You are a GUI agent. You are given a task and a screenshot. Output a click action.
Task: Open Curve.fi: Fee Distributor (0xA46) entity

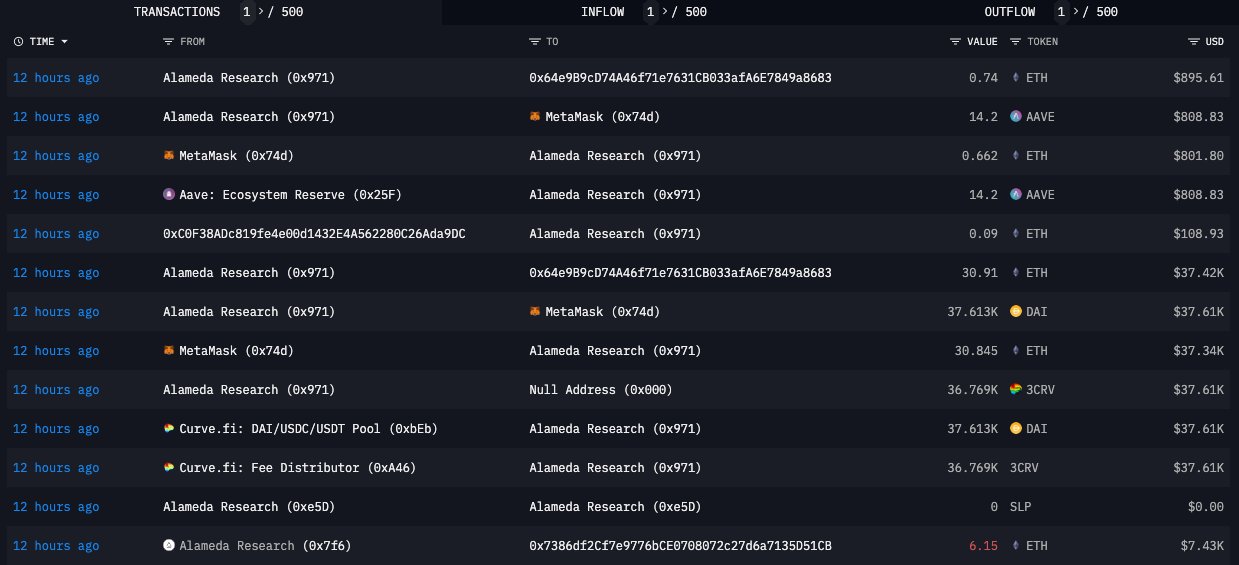pyautogui.click(x=298, y=468)
